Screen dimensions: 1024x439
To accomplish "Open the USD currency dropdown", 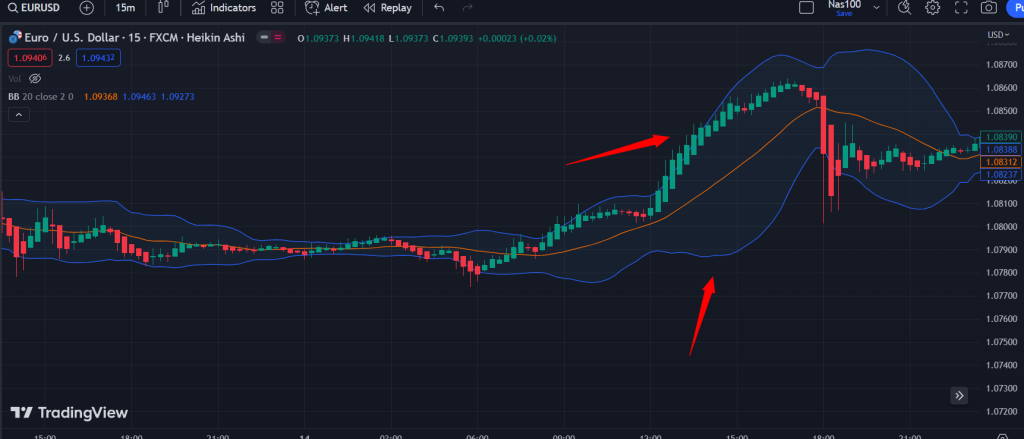I will pos(997,35).
